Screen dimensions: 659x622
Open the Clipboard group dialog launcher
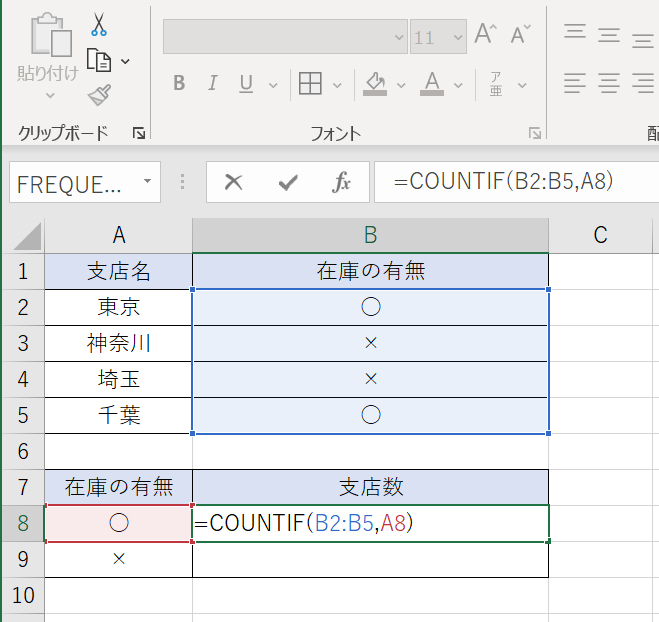tap(138, 133)
